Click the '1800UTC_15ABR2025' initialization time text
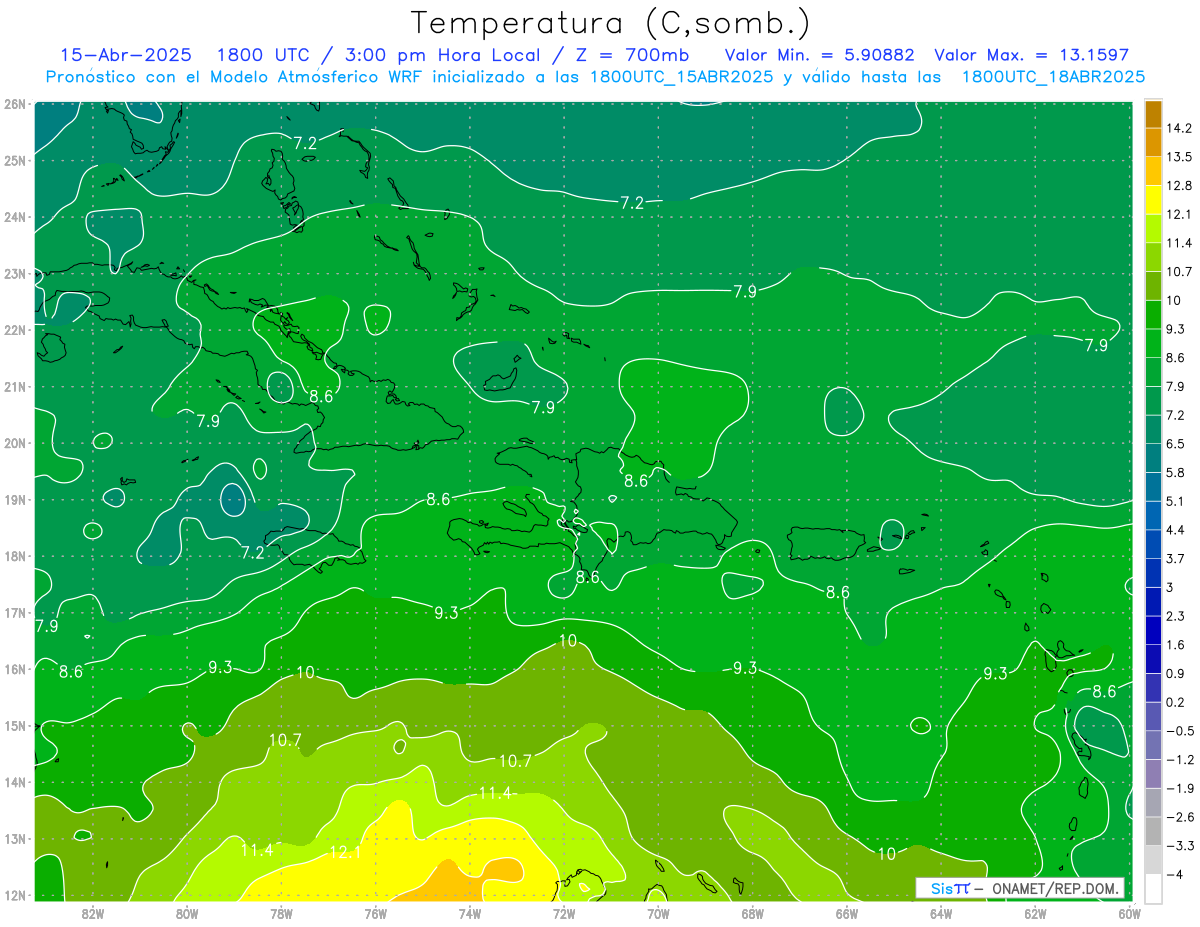Viewport: 1200px width, 927px height. [x=681, y=77]
